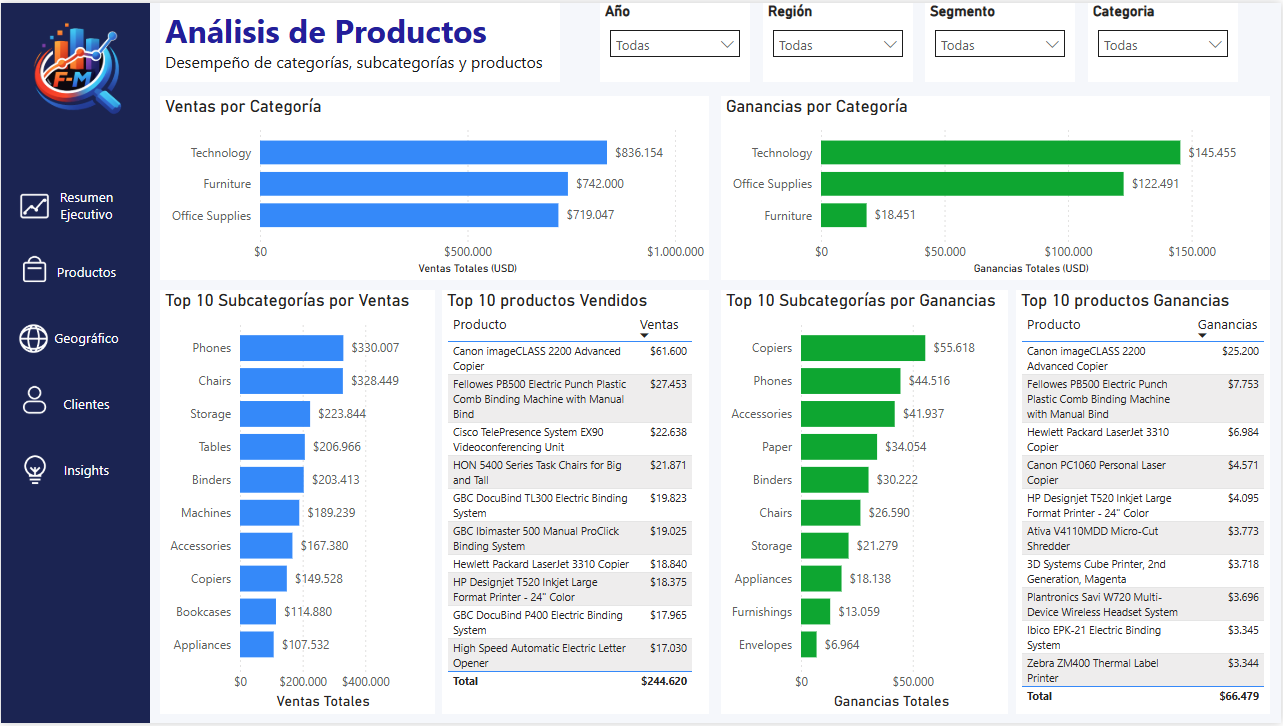The image size is (1283, 726).
Task: Select Phones bar in subcategory sales
Action: [x=292, y=348]
